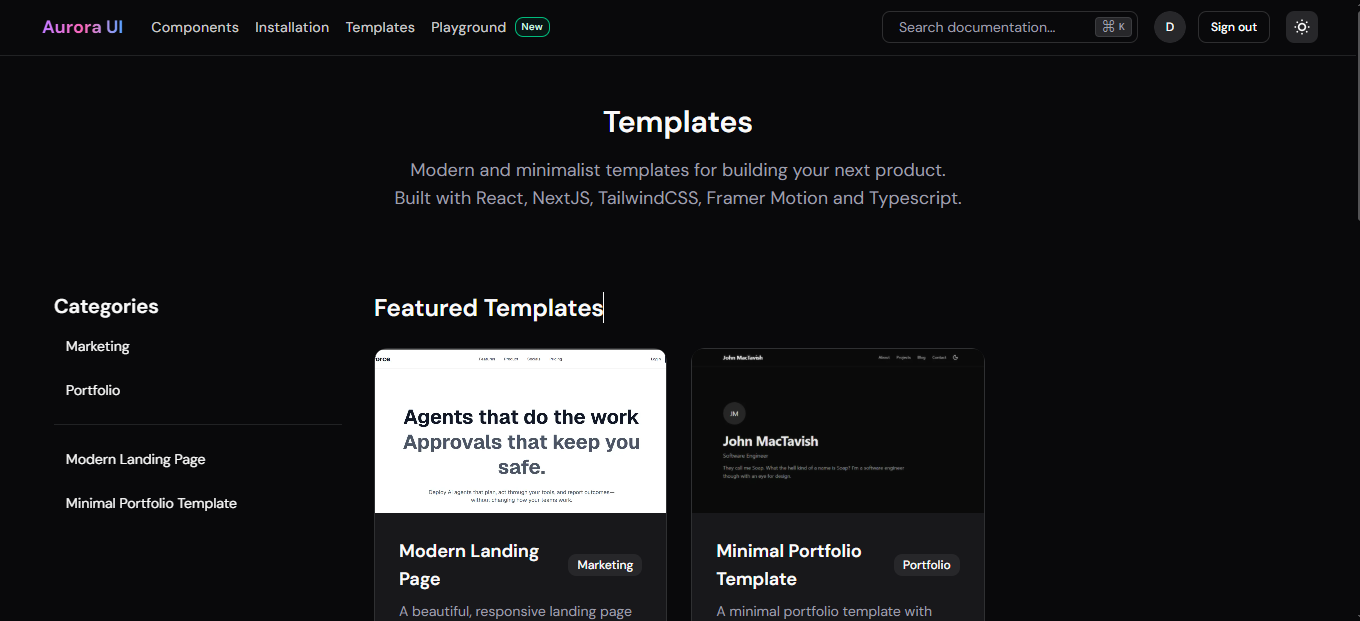This screenshot has width=1360, height=621.
Task: Click the main Templates page title
Action: [x=678, y=122]
